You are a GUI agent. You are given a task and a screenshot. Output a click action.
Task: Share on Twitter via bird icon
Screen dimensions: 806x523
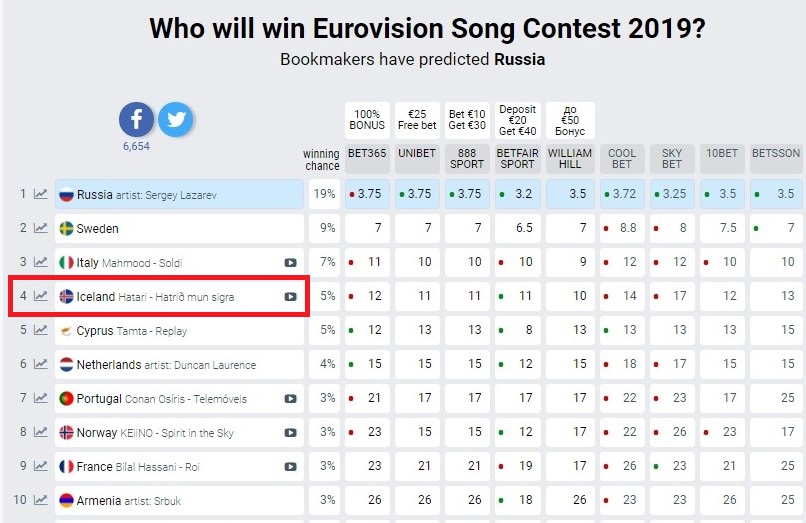tap(176, 119)
